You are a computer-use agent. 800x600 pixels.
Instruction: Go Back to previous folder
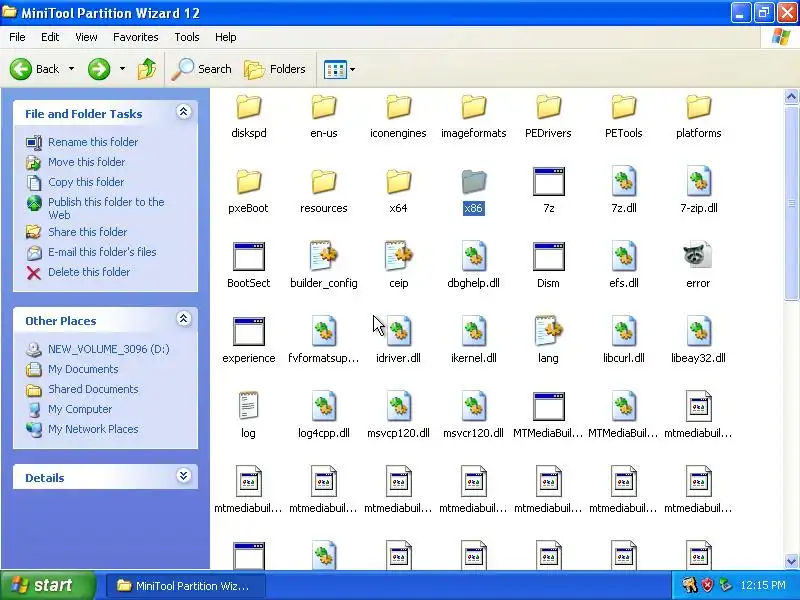[x=35, y=69]
